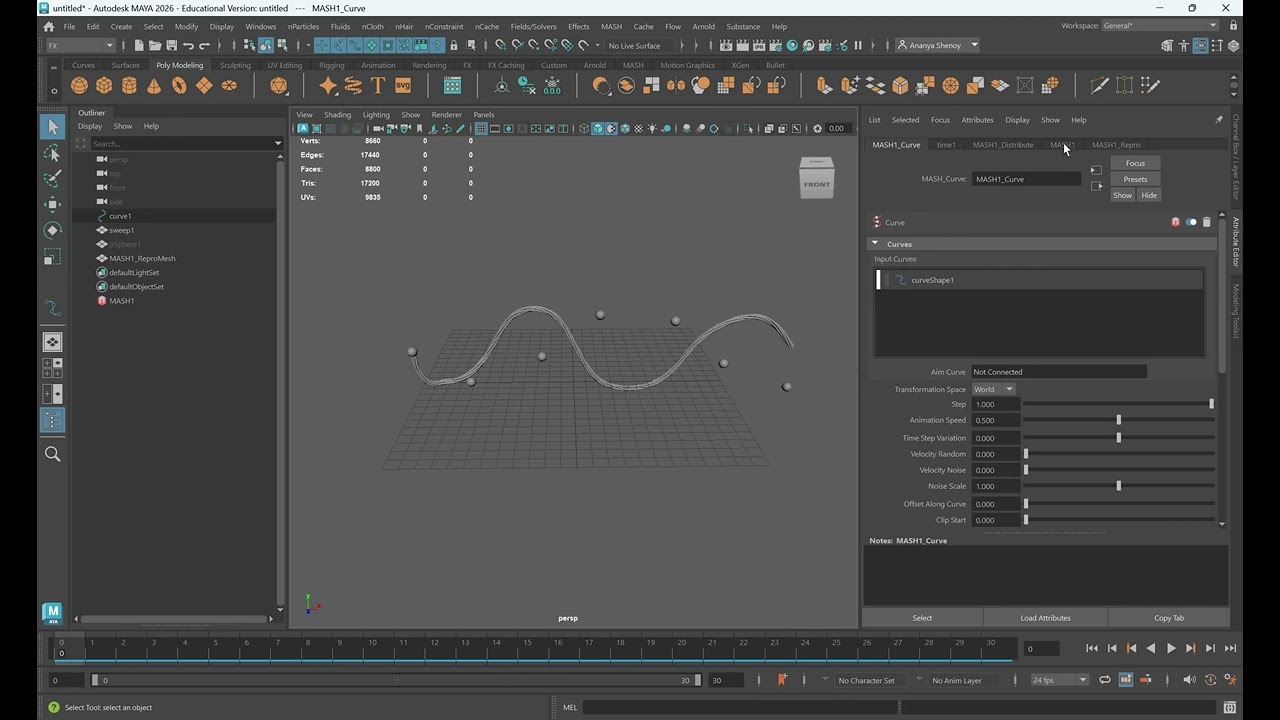Click the Type tool 'T' shelf icon
This screenshot has height=720, width=1280.
pos(378,86)
